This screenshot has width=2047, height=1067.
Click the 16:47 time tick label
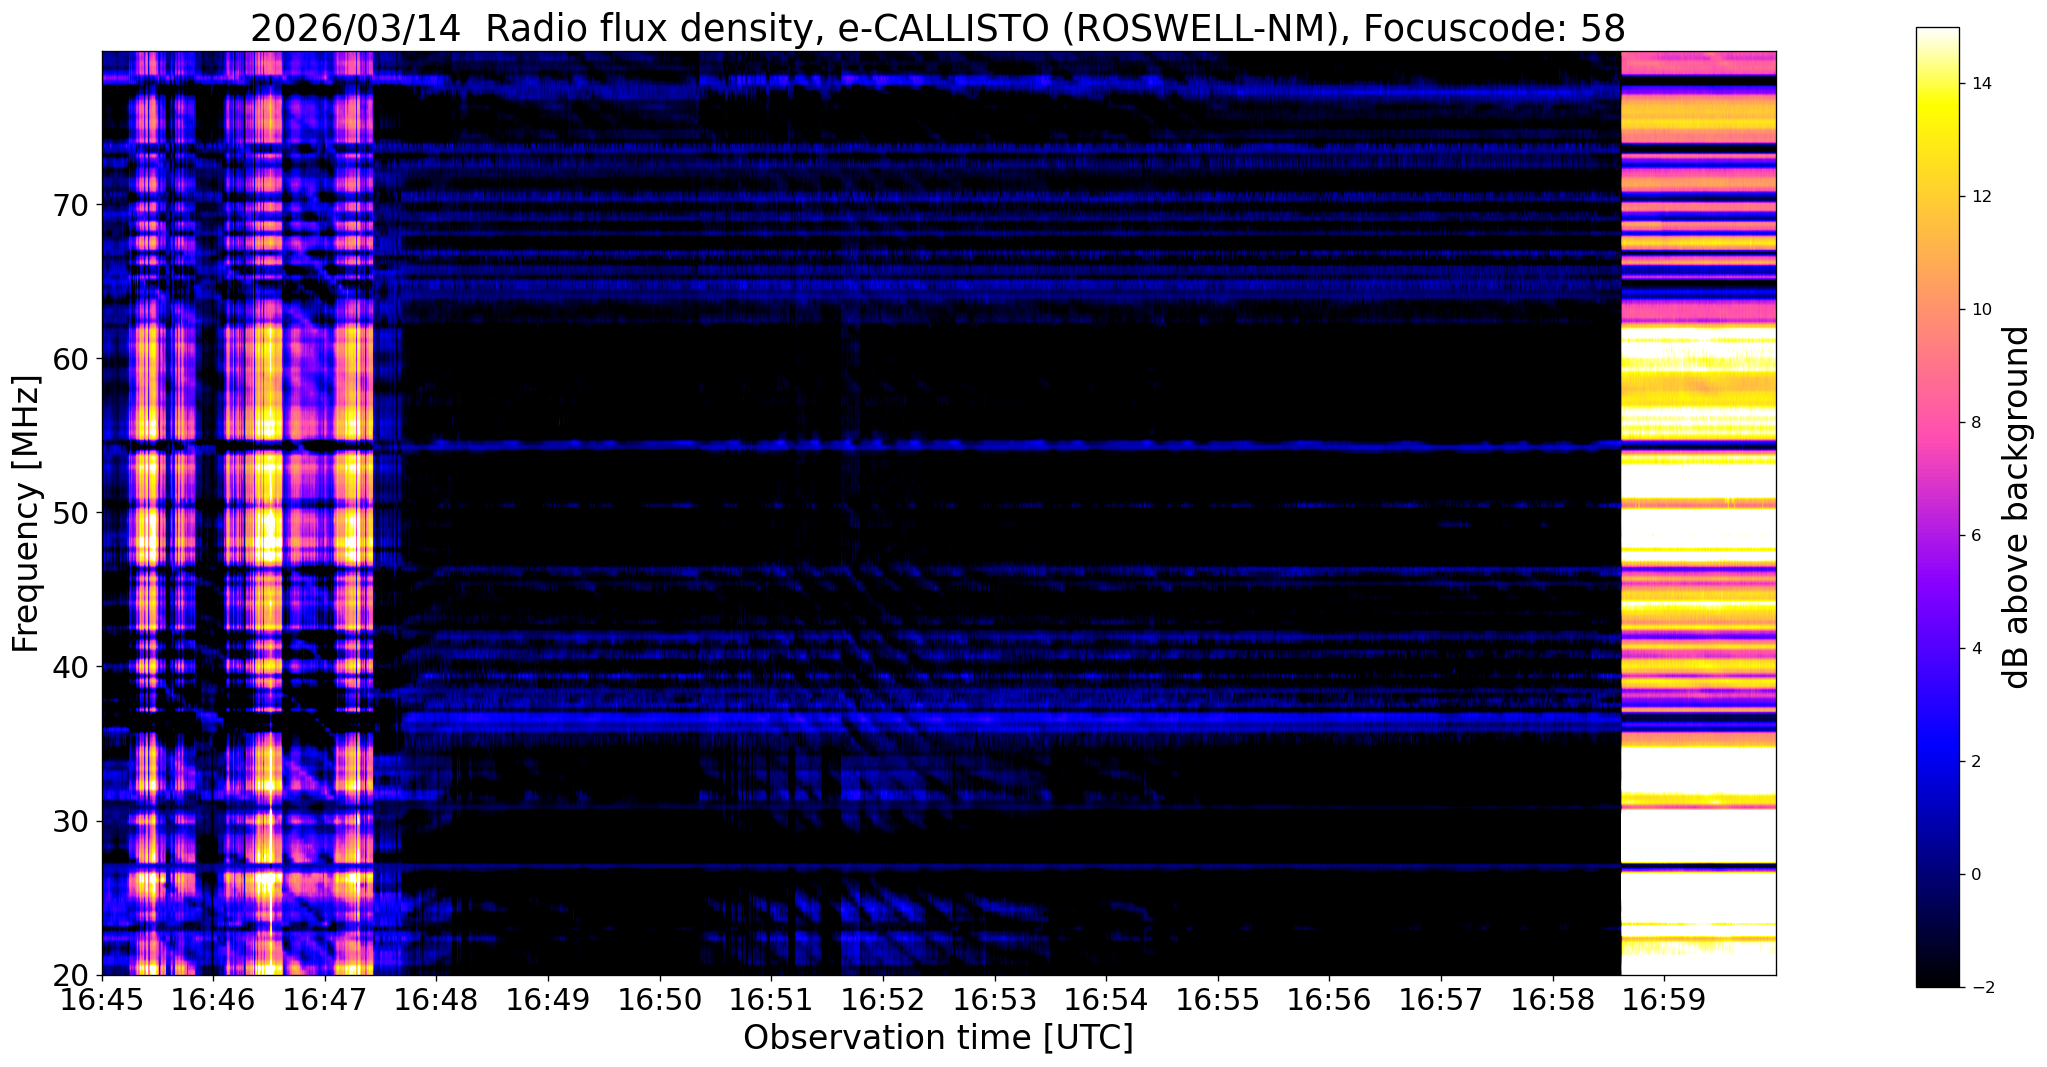click(x=325, y=999)
